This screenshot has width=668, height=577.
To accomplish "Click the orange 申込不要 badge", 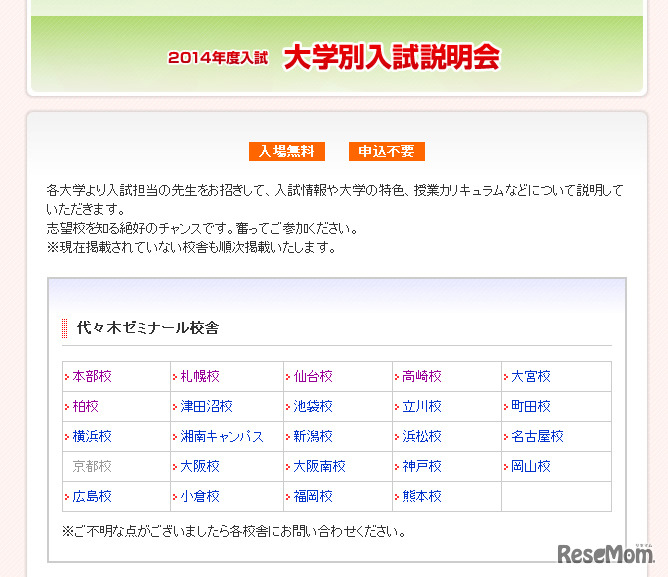I will pos(386,151).
